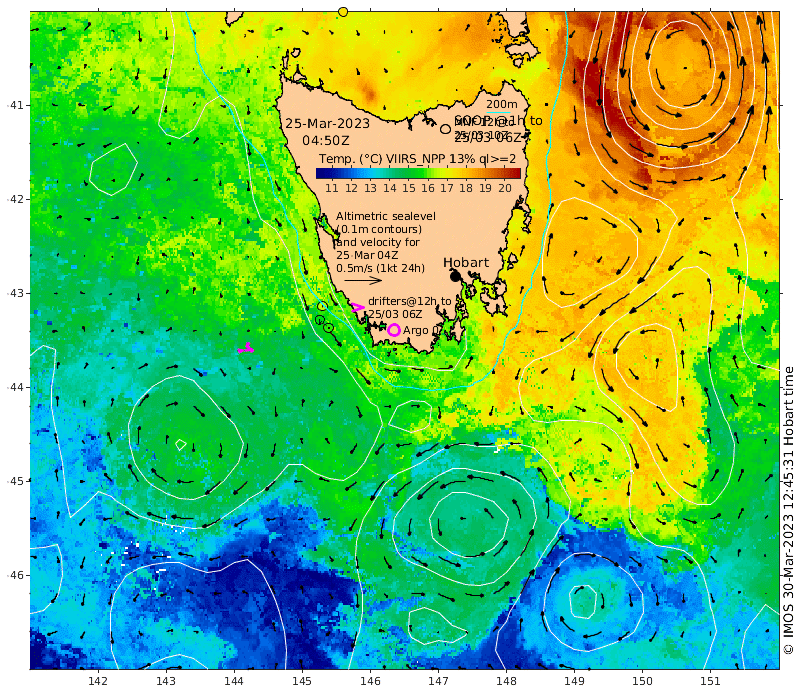Image resolution: width=800 pixels, height=700 pixels.
Task: Click the dark blue end of the temperature colorbar
Action: 321,173
